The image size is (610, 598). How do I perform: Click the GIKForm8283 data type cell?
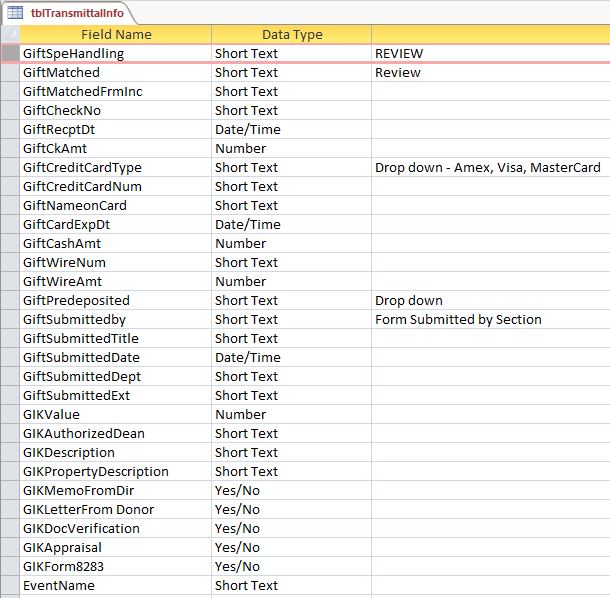291,566
